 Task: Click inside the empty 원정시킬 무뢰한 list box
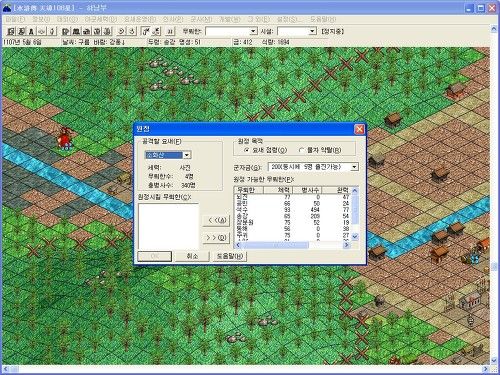pyautogui.click(x=168, y=226)
